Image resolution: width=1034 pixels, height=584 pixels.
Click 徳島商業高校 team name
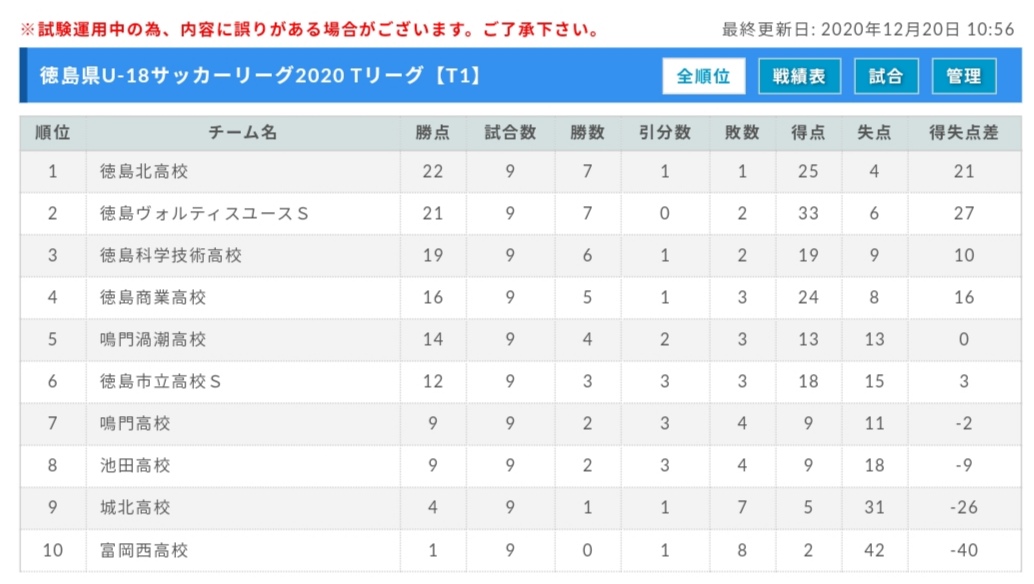(153, 297)
